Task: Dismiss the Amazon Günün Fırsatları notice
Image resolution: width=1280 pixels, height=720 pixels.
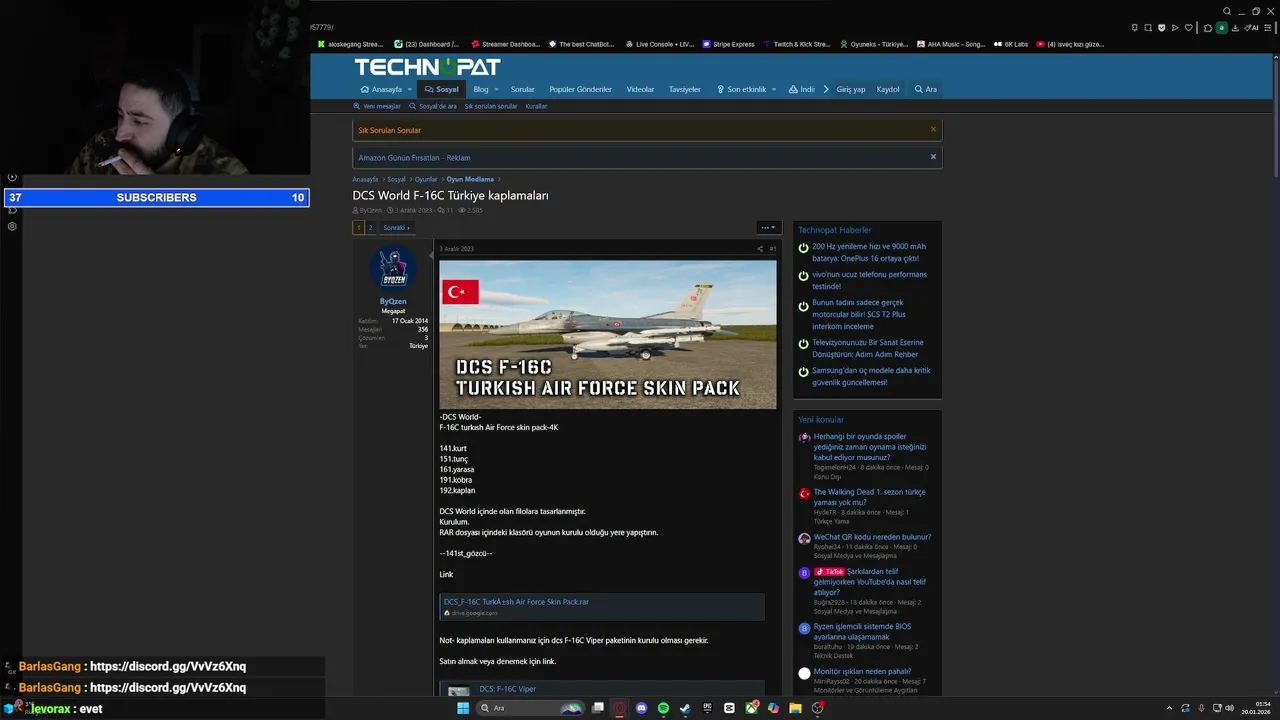Action: (x=933, y=156)
